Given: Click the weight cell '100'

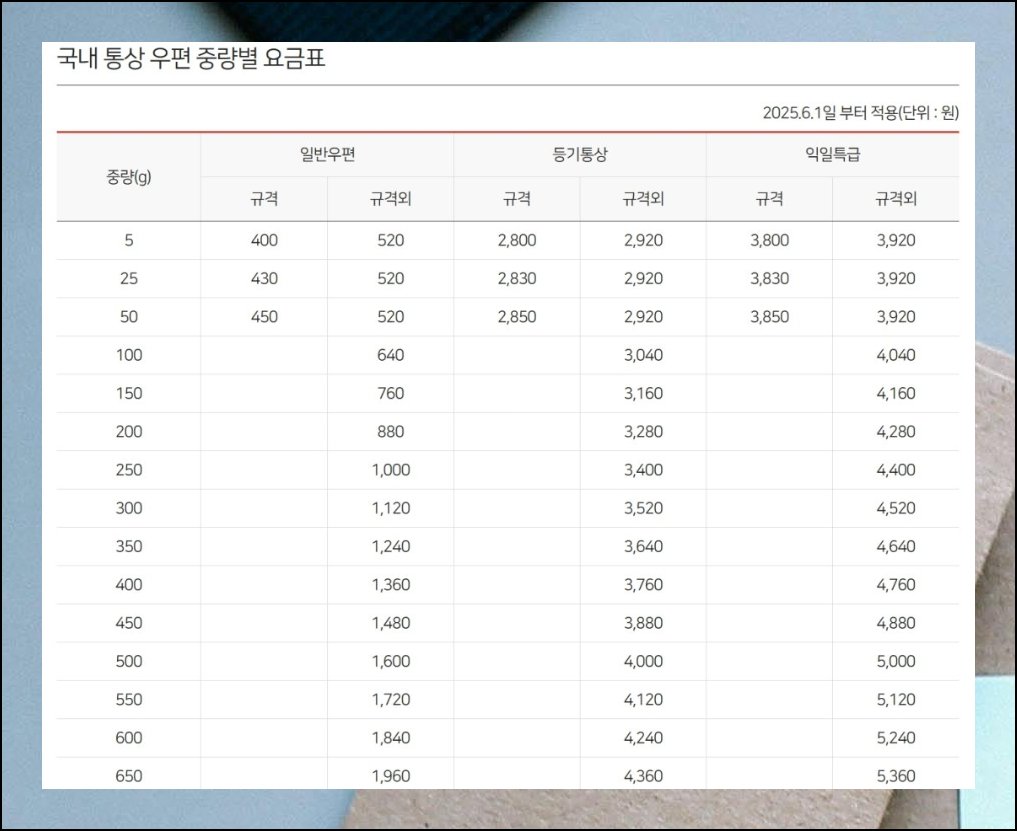Looking at the screenshot, I should [x=128, y=355].
